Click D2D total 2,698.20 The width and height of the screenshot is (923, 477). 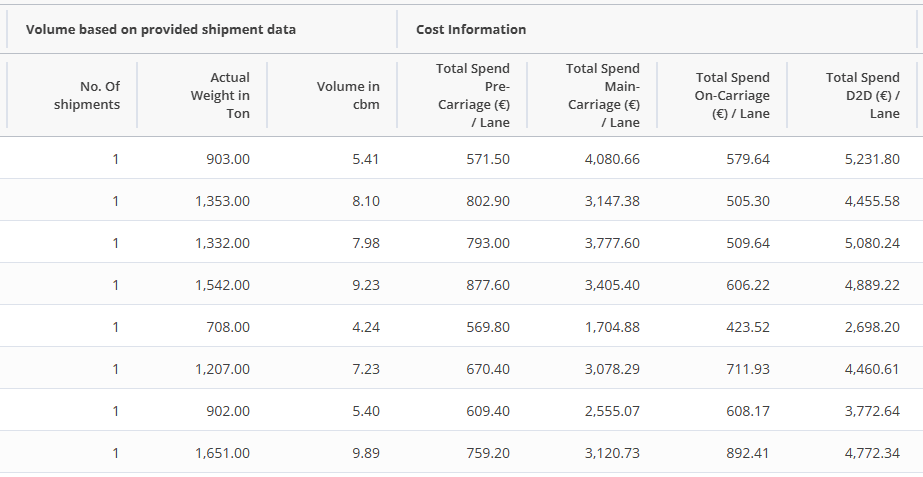[872, 327]
